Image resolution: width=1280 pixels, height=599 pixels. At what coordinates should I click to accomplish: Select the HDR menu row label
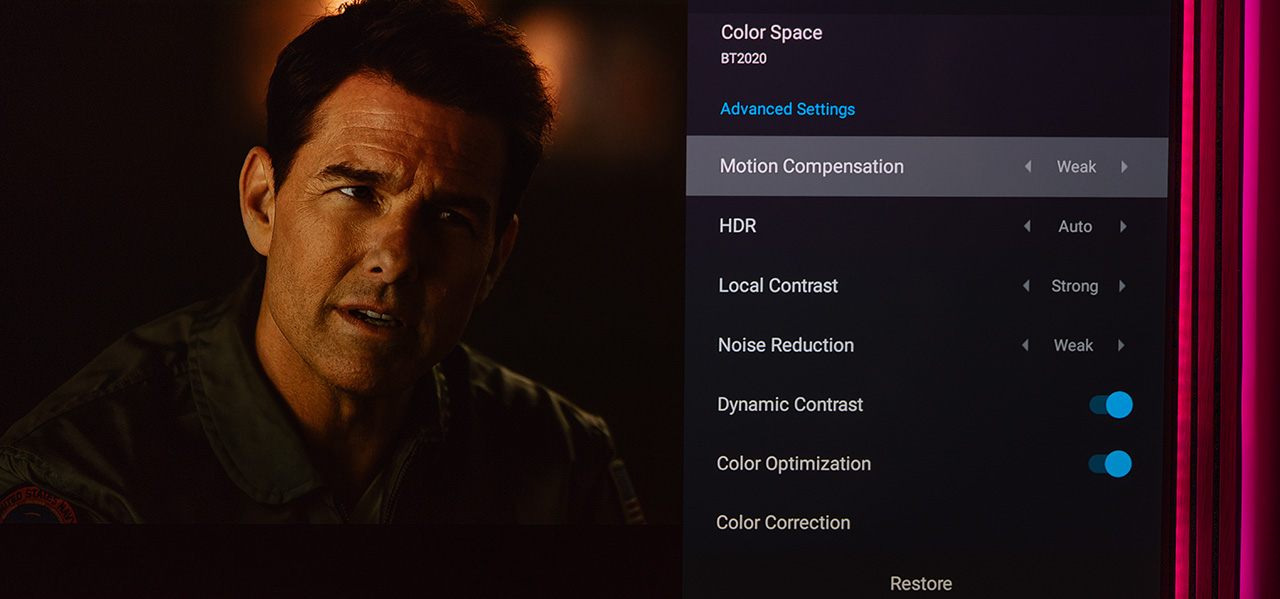[738, 226]
